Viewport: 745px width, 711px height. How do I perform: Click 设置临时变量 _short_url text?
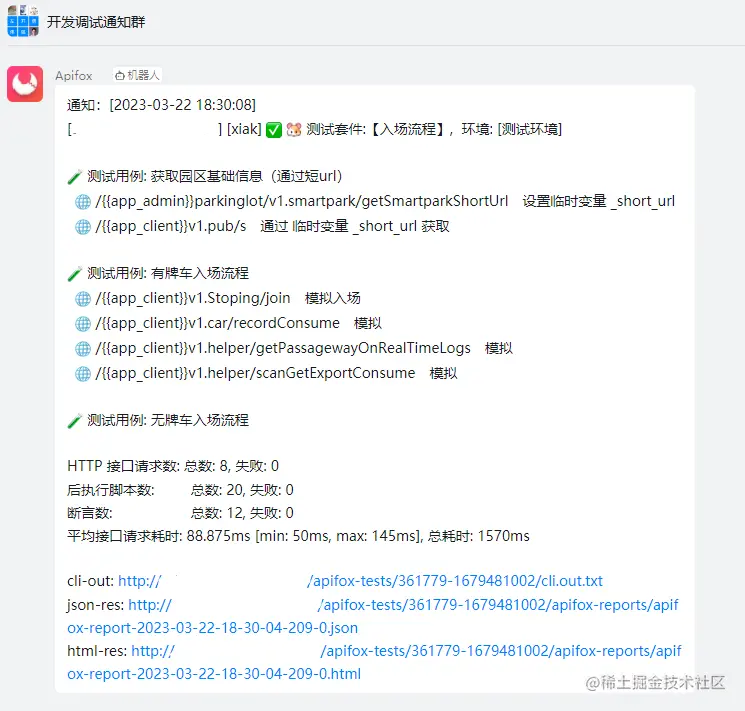(x=599, y=202)
